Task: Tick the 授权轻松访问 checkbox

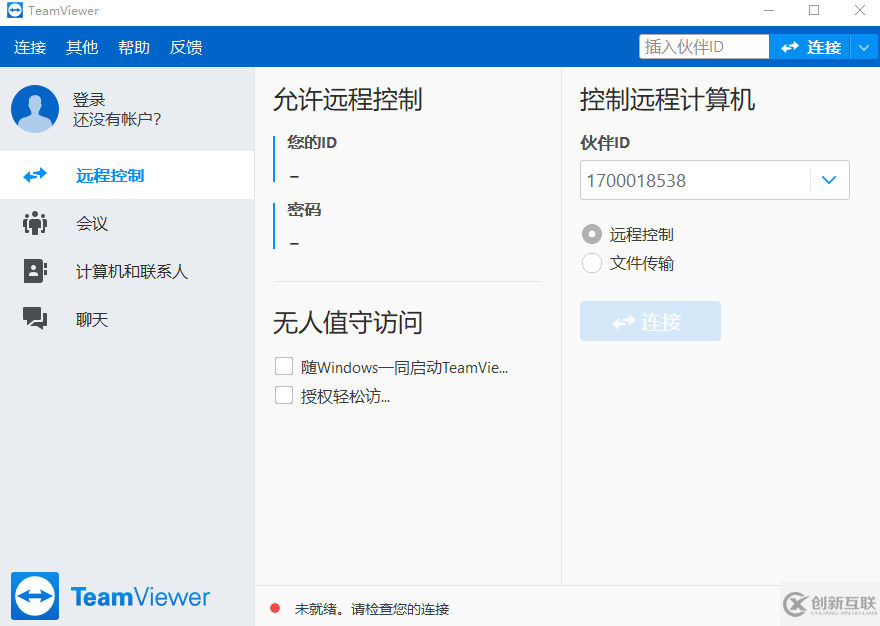Action: point(284,395)
